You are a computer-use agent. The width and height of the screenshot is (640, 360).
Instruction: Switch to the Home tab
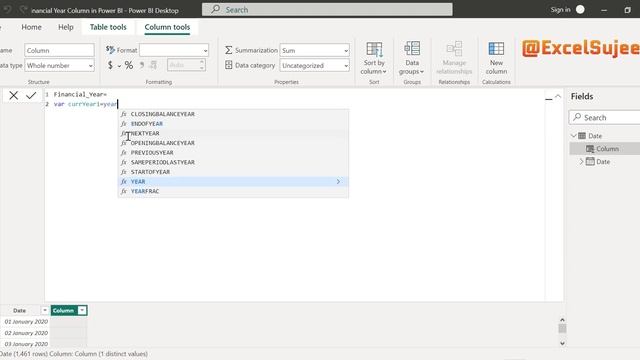click(31, 27)
